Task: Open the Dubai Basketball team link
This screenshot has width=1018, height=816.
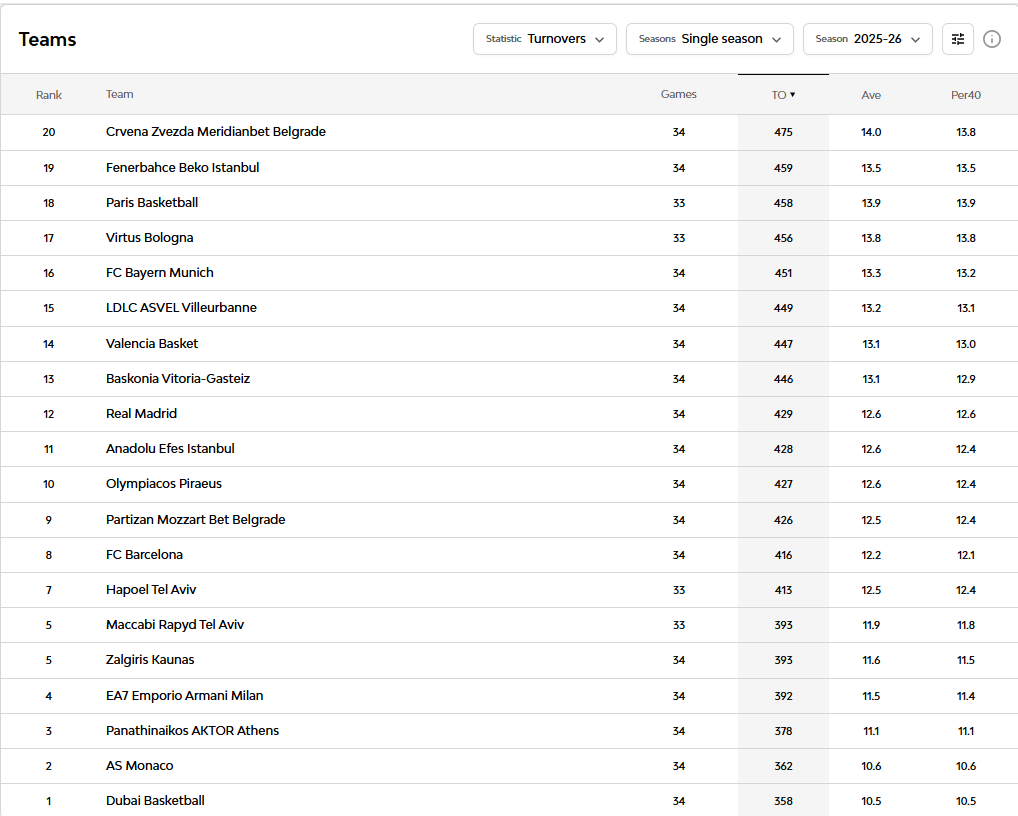Action: [155, 800]
